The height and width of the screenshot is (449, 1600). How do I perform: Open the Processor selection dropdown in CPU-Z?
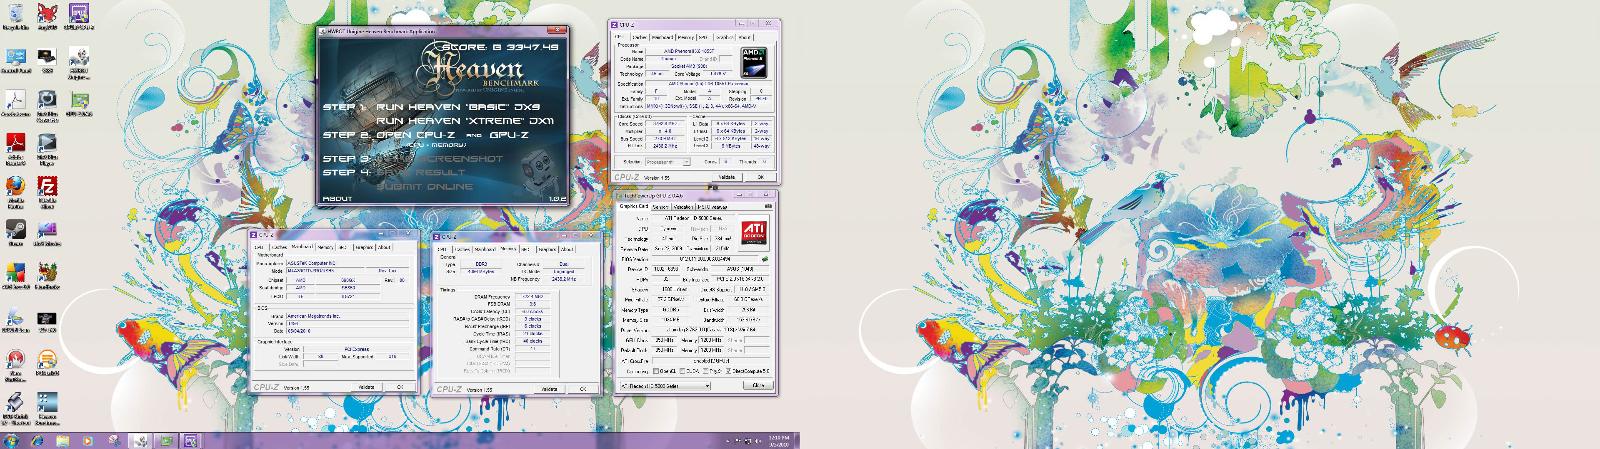pos(667,161)
